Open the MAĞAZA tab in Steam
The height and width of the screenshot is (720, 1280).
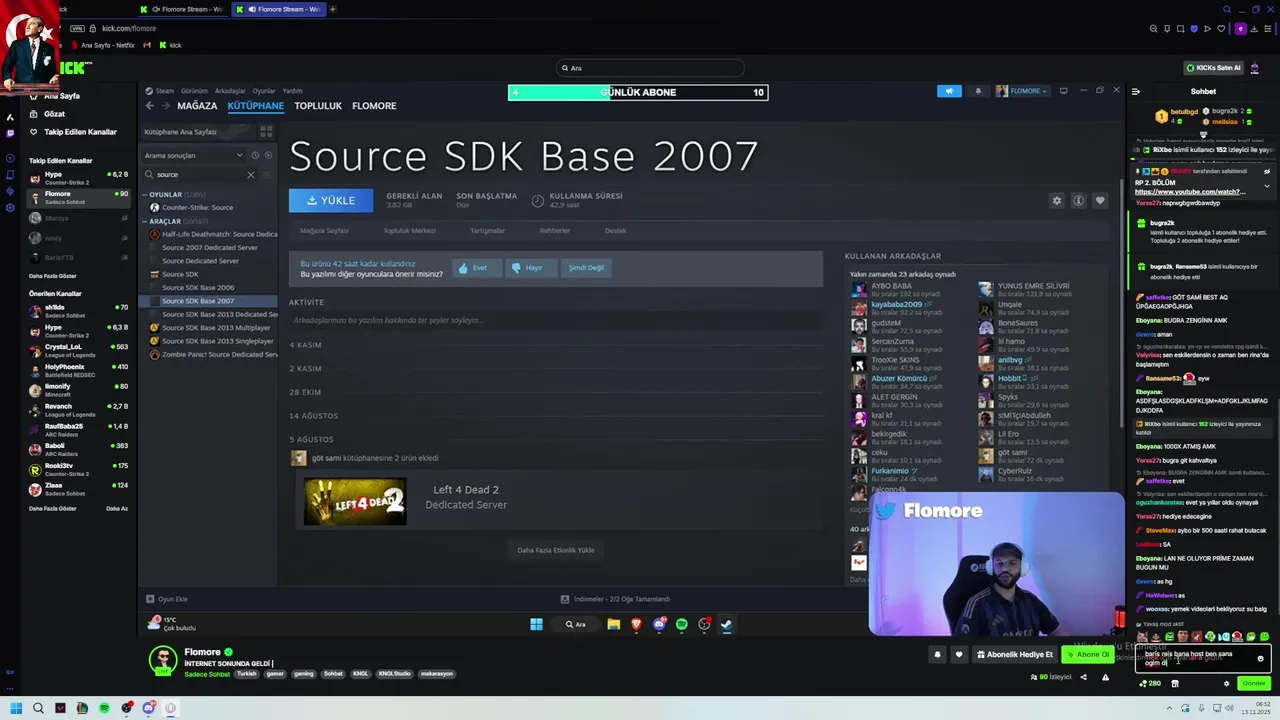(197, 105)
